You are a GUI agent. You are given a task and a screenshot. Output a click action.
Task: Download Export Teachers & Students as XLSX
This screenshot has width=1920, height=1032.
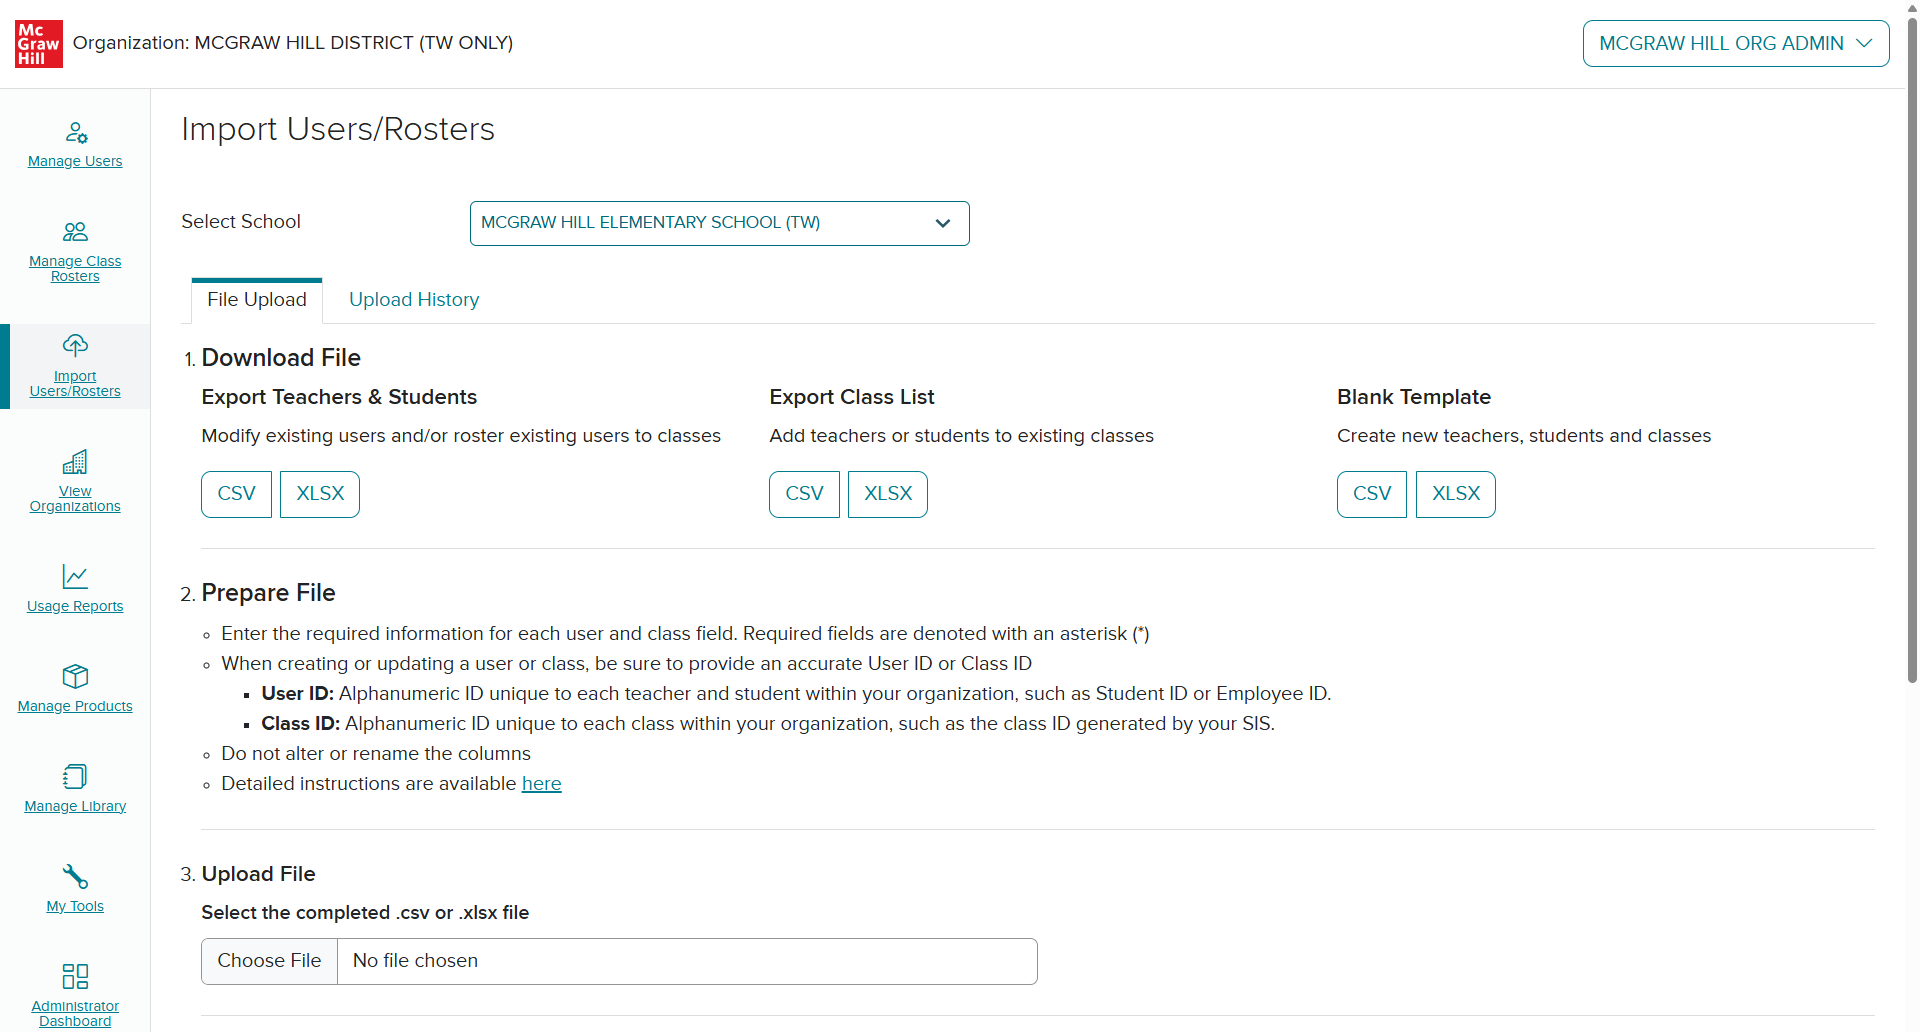(320, 494)
